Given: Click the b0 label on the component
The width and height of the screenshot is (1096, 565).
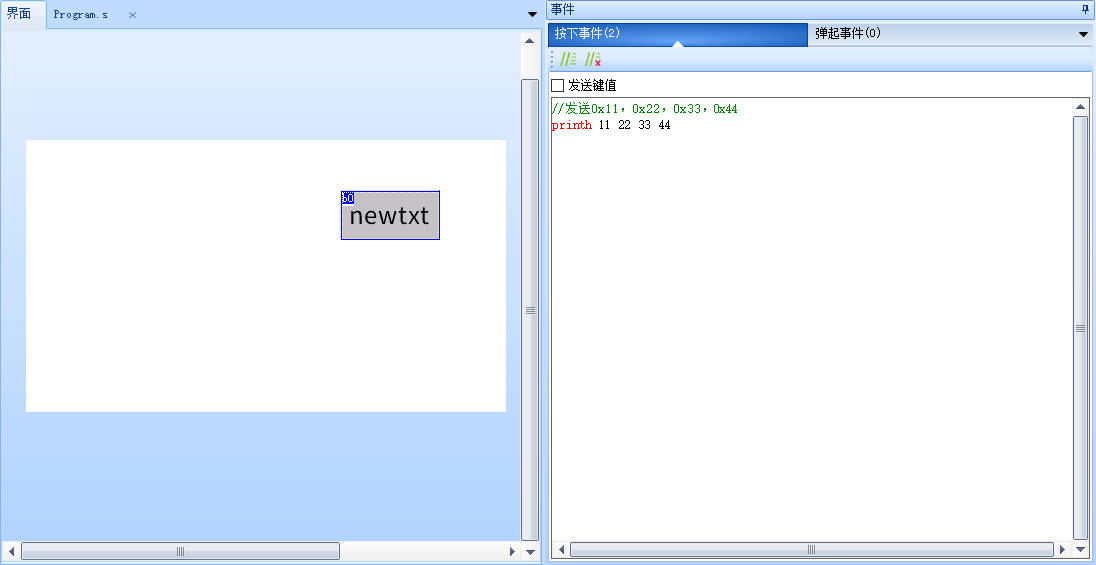Looking at the screenshot, I should 347,198.
